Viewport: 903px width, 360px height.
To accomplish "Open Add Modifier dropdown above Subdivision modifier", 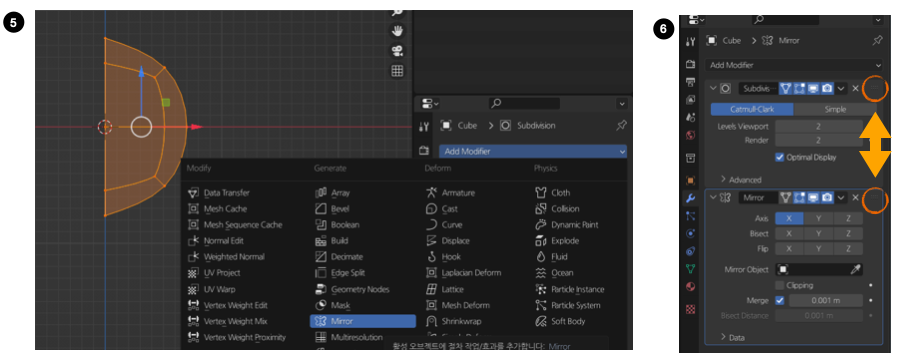I will pyautogui.click(x=794, y=65).
